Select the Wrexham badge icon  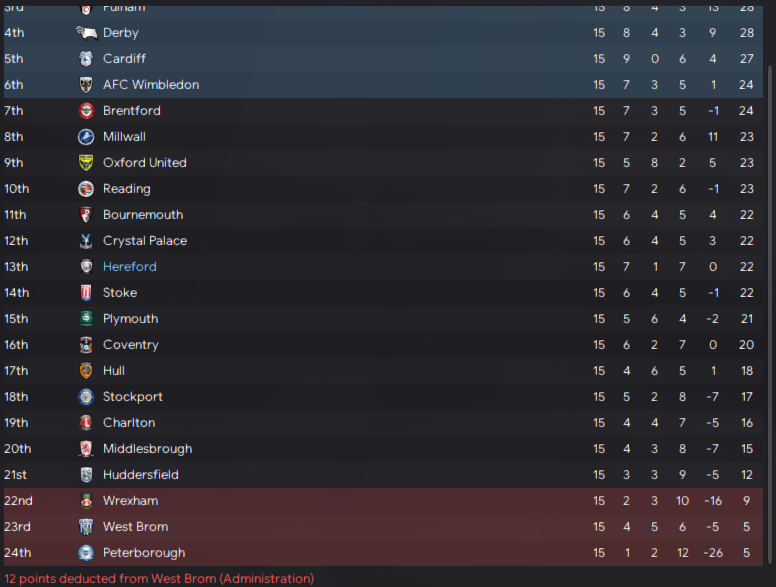coord(86,501)
